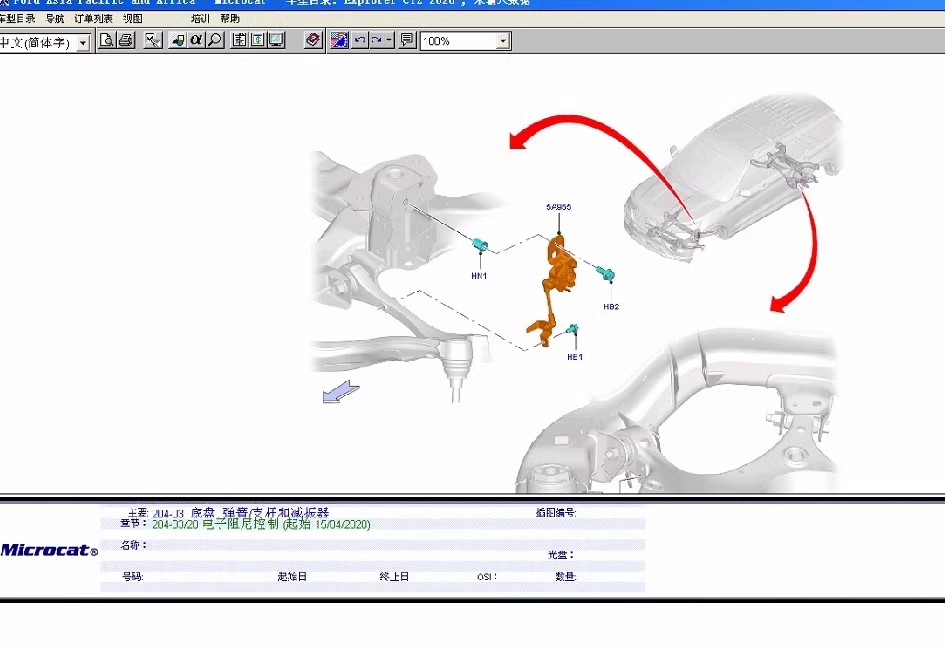Select the HN1 callout in the diagram
Screen dimensions: 945x648
pos(479,276)
